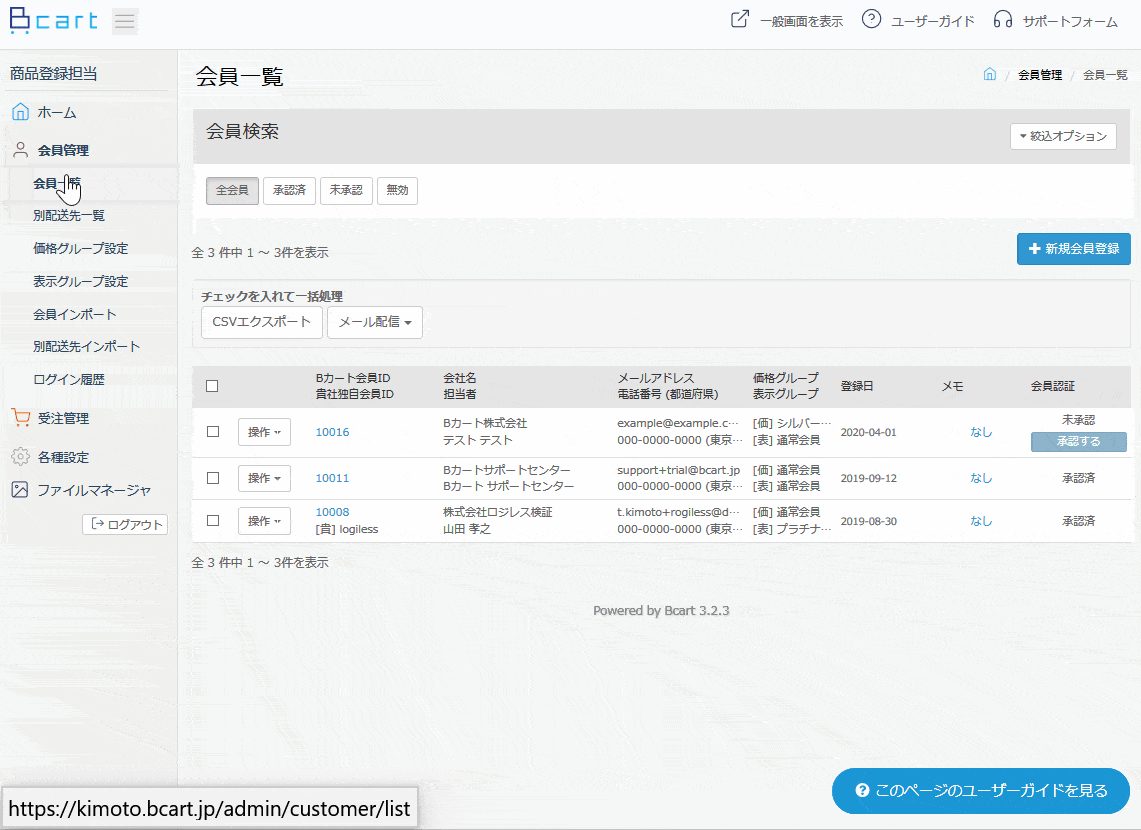1141x830 pixels.
Task: Open member ID 10008 link
Action: click(333, 512)
